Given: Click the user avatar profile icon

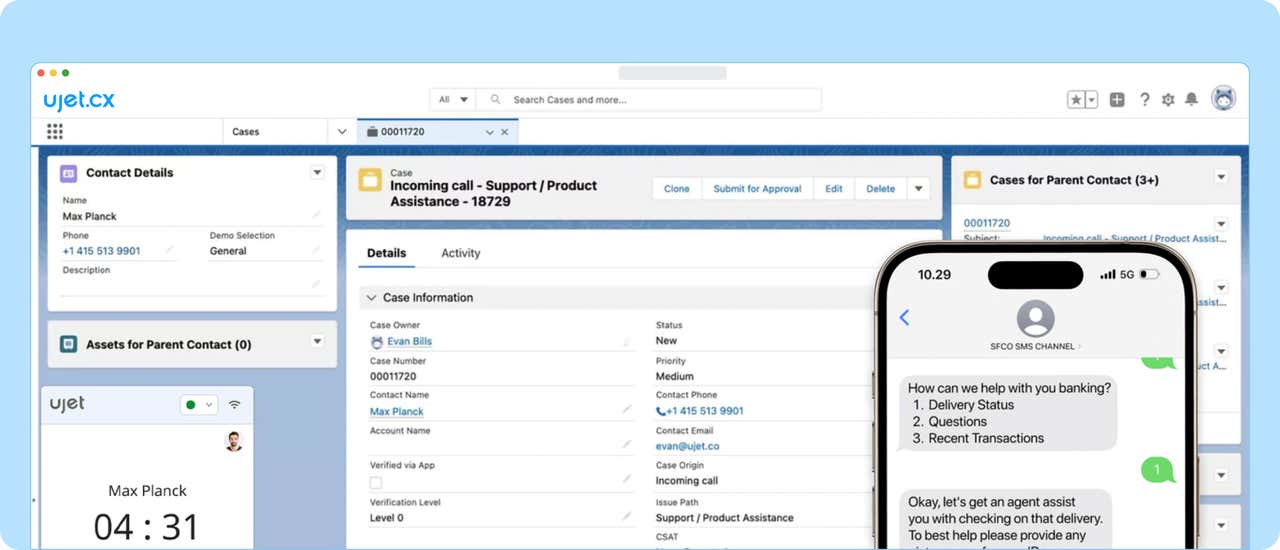Looking at the screenshot, I should [1223, 98].
